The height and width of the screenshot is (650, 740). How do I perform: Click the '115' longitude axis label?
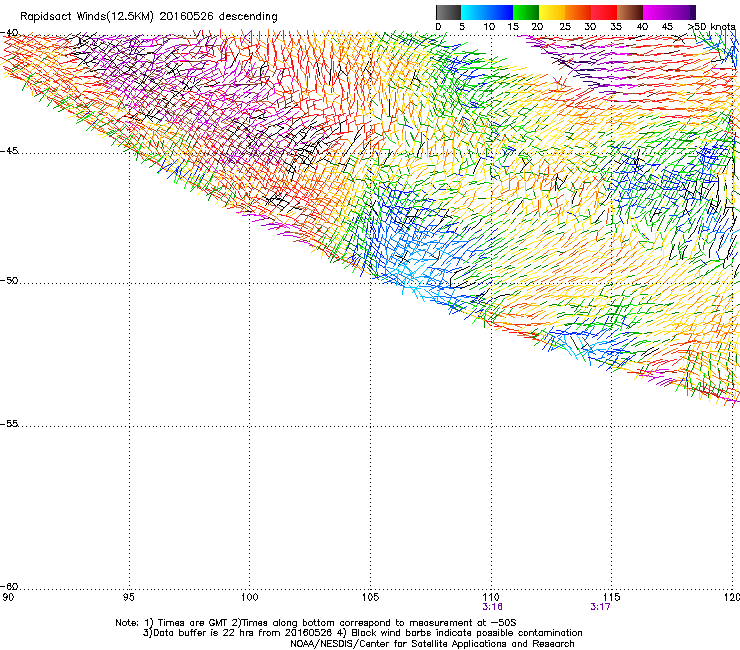(612, 597)
